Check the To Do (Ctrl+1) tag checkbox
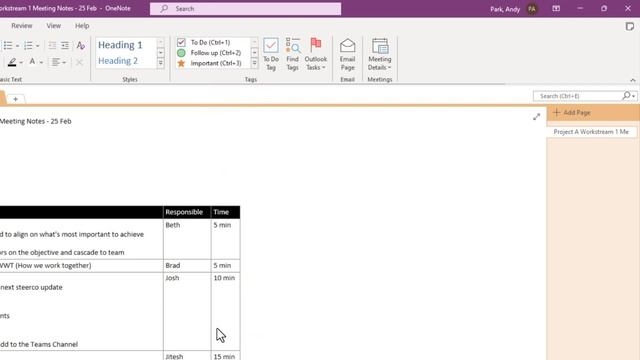Viewport: 640px width, 360px height. (181, 42)
